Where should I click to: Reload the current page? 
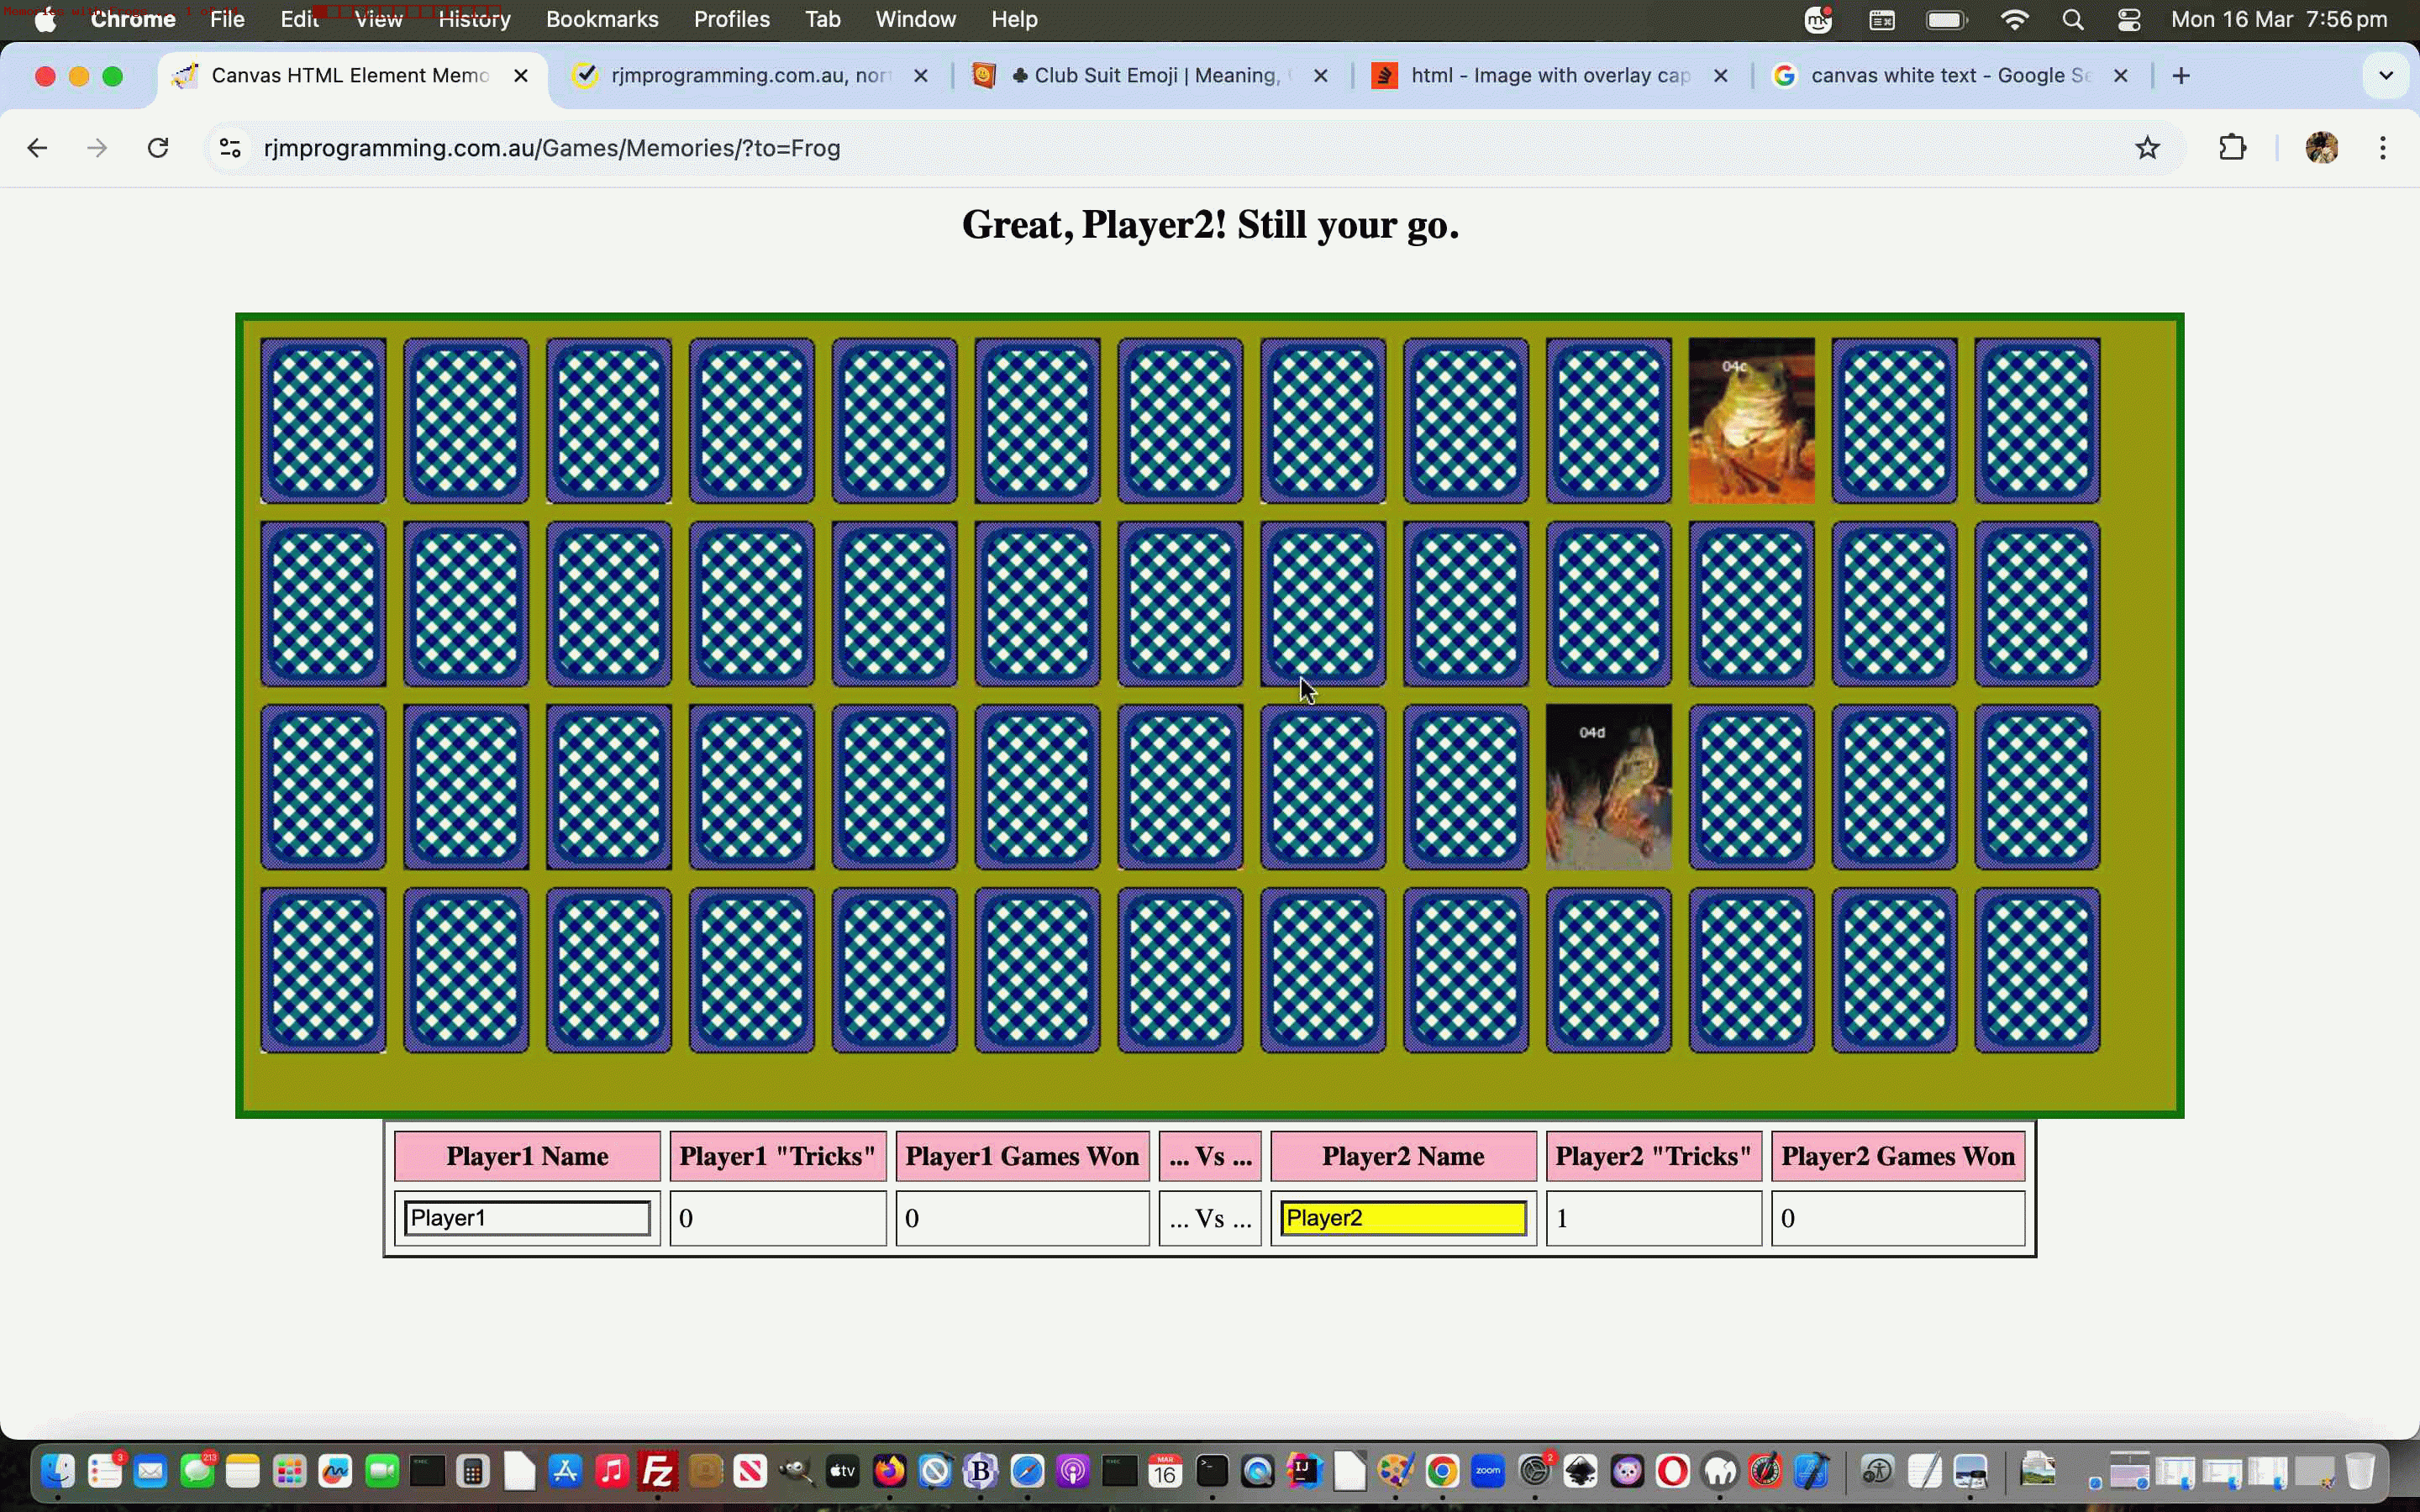158,148
